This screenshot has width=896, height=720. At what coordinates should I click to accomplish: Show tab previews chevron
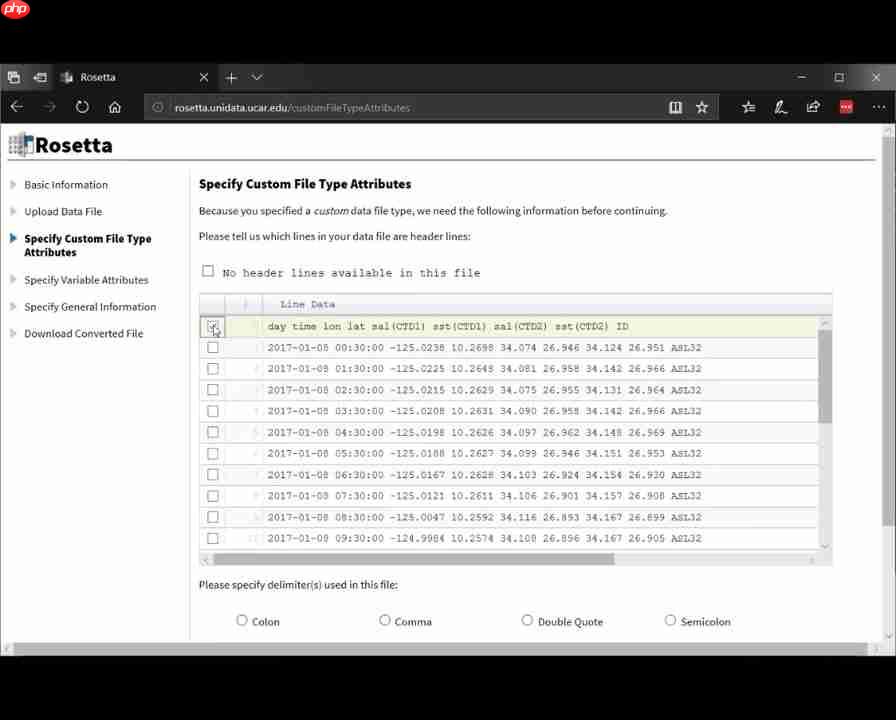pos(257,77)
